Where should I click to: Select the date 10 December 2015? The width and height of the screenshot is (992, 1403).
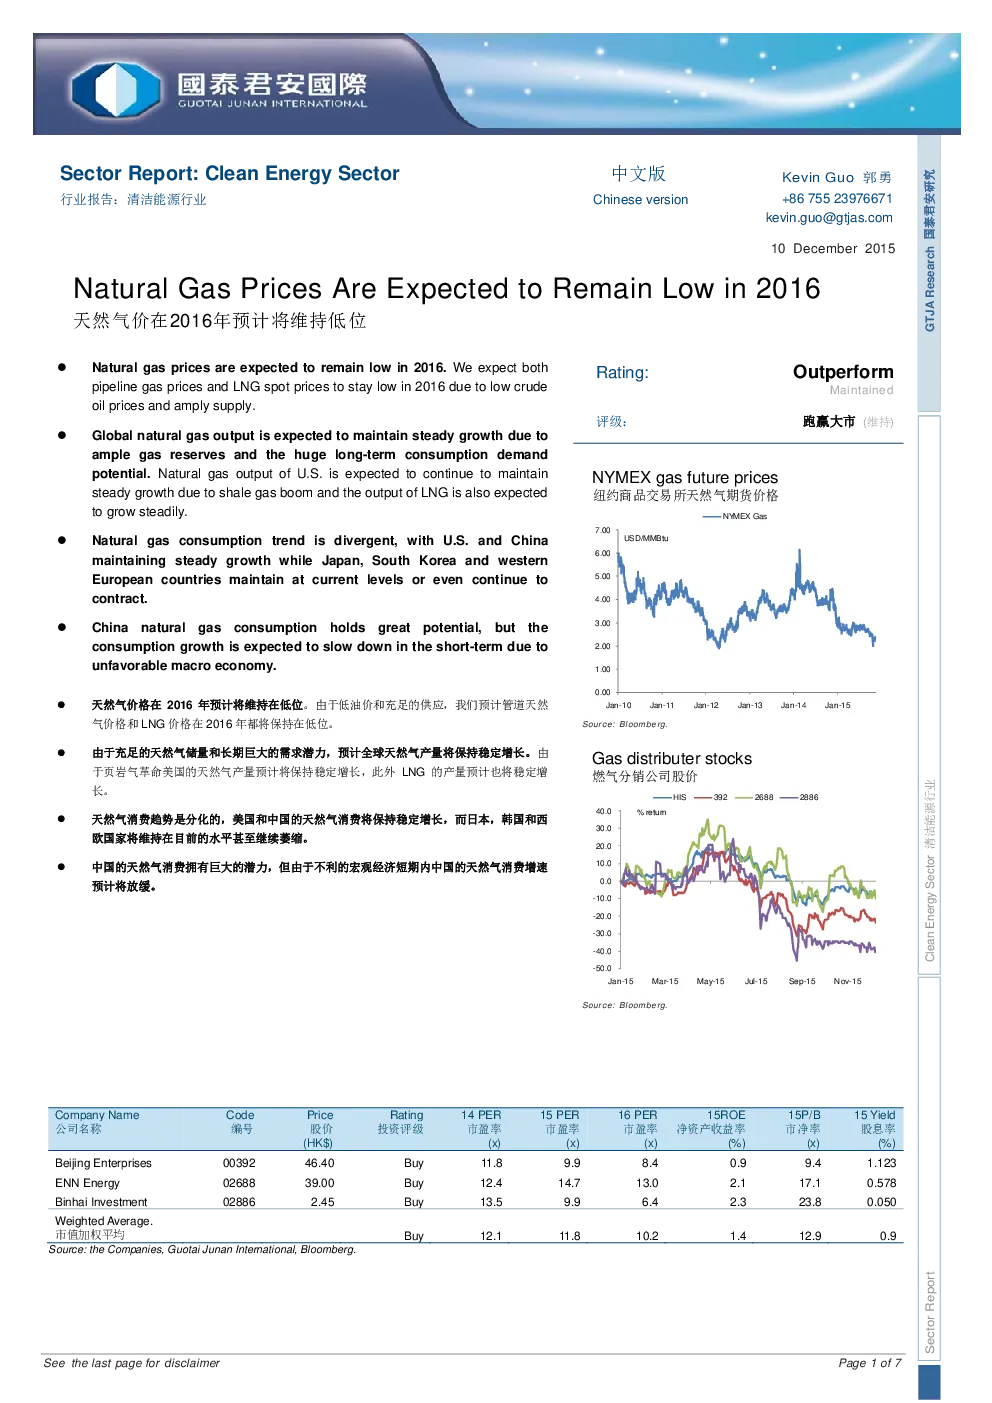[x=833, y=249]
